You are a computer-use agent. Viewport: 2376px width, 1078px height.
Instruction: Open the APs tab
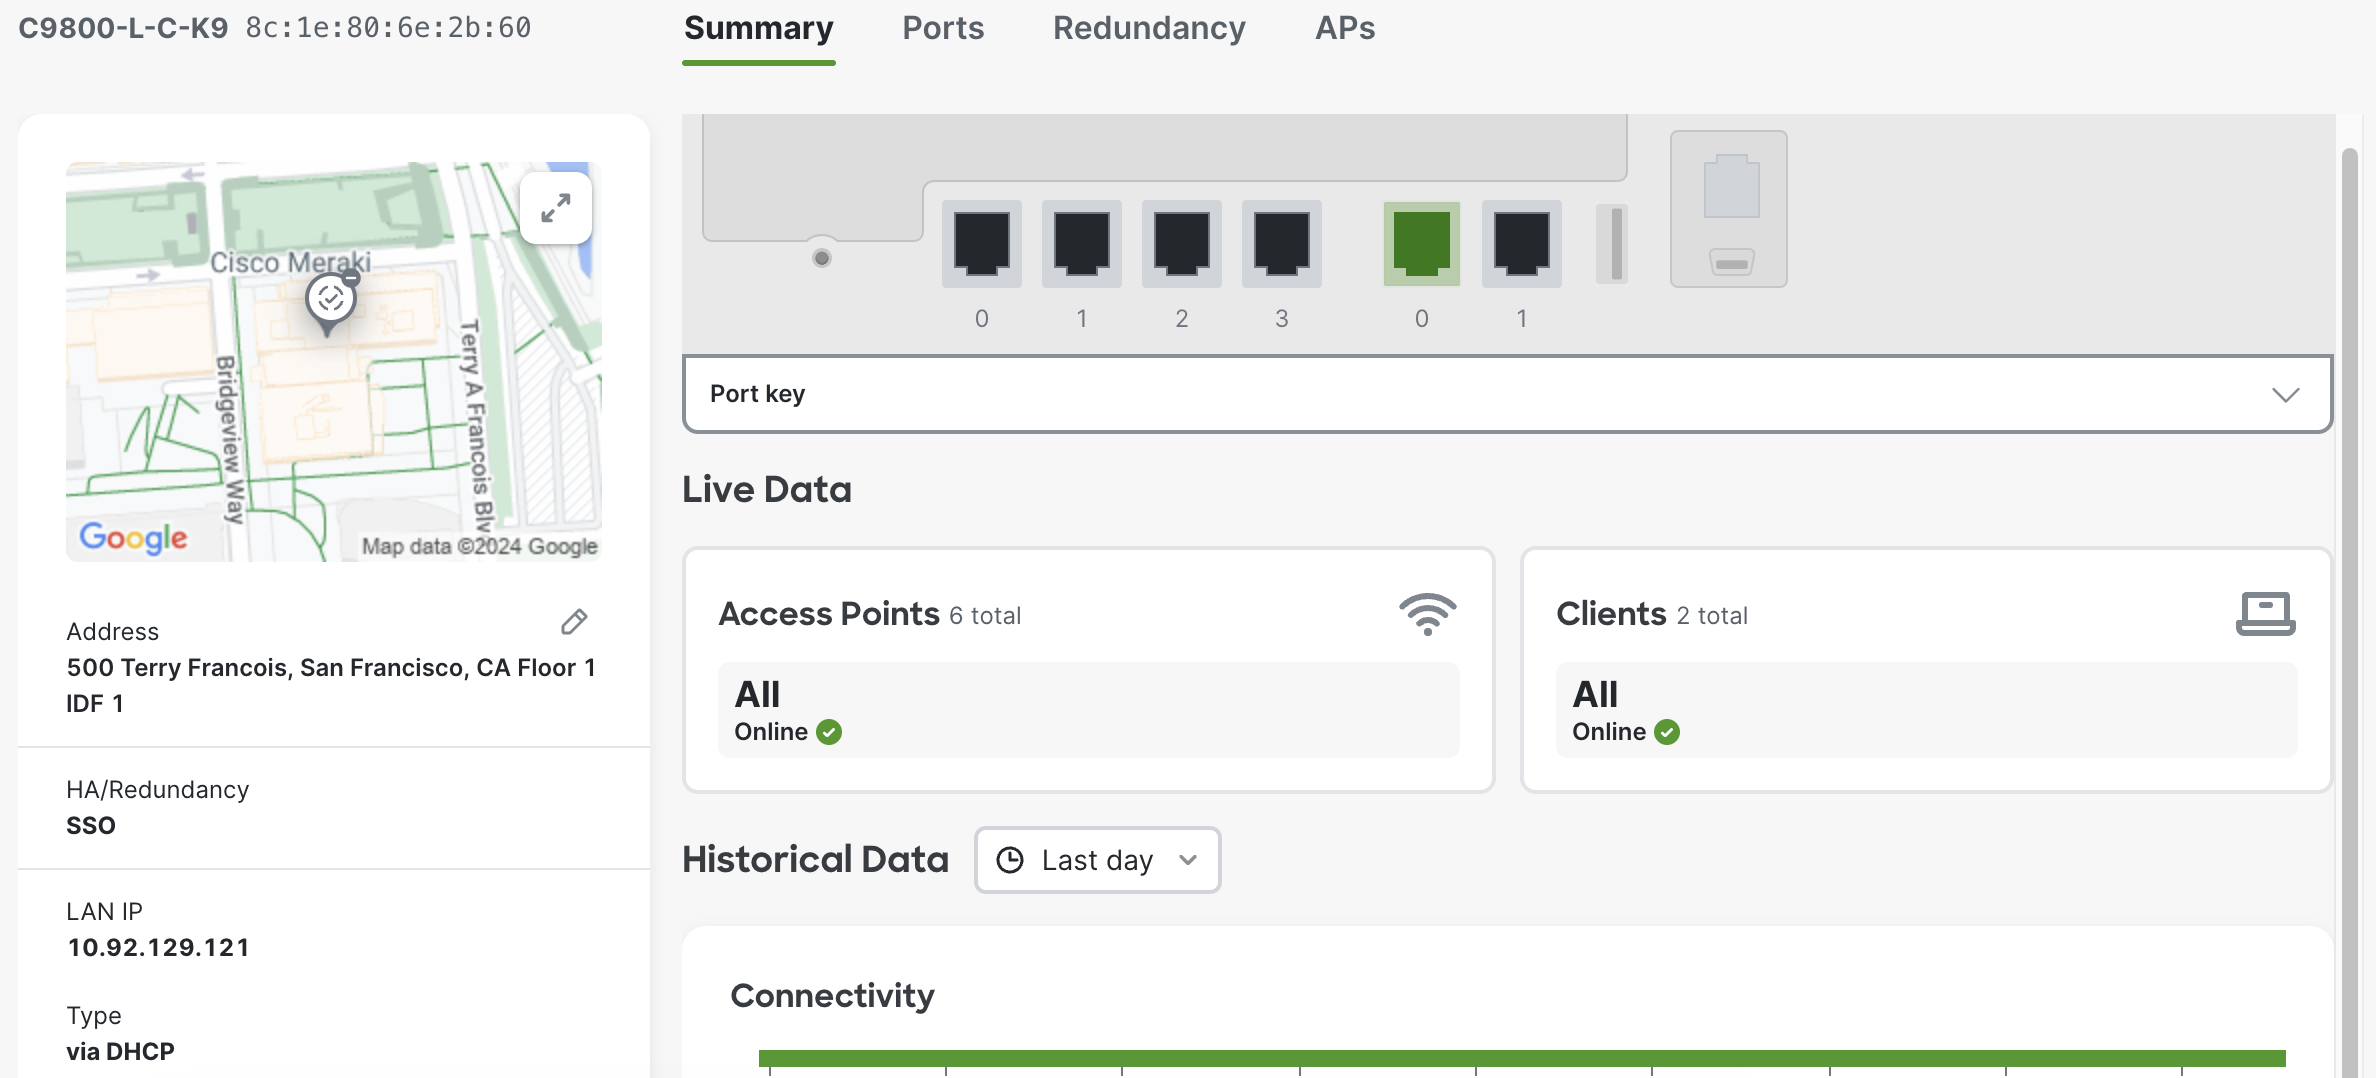(1344, 29)
